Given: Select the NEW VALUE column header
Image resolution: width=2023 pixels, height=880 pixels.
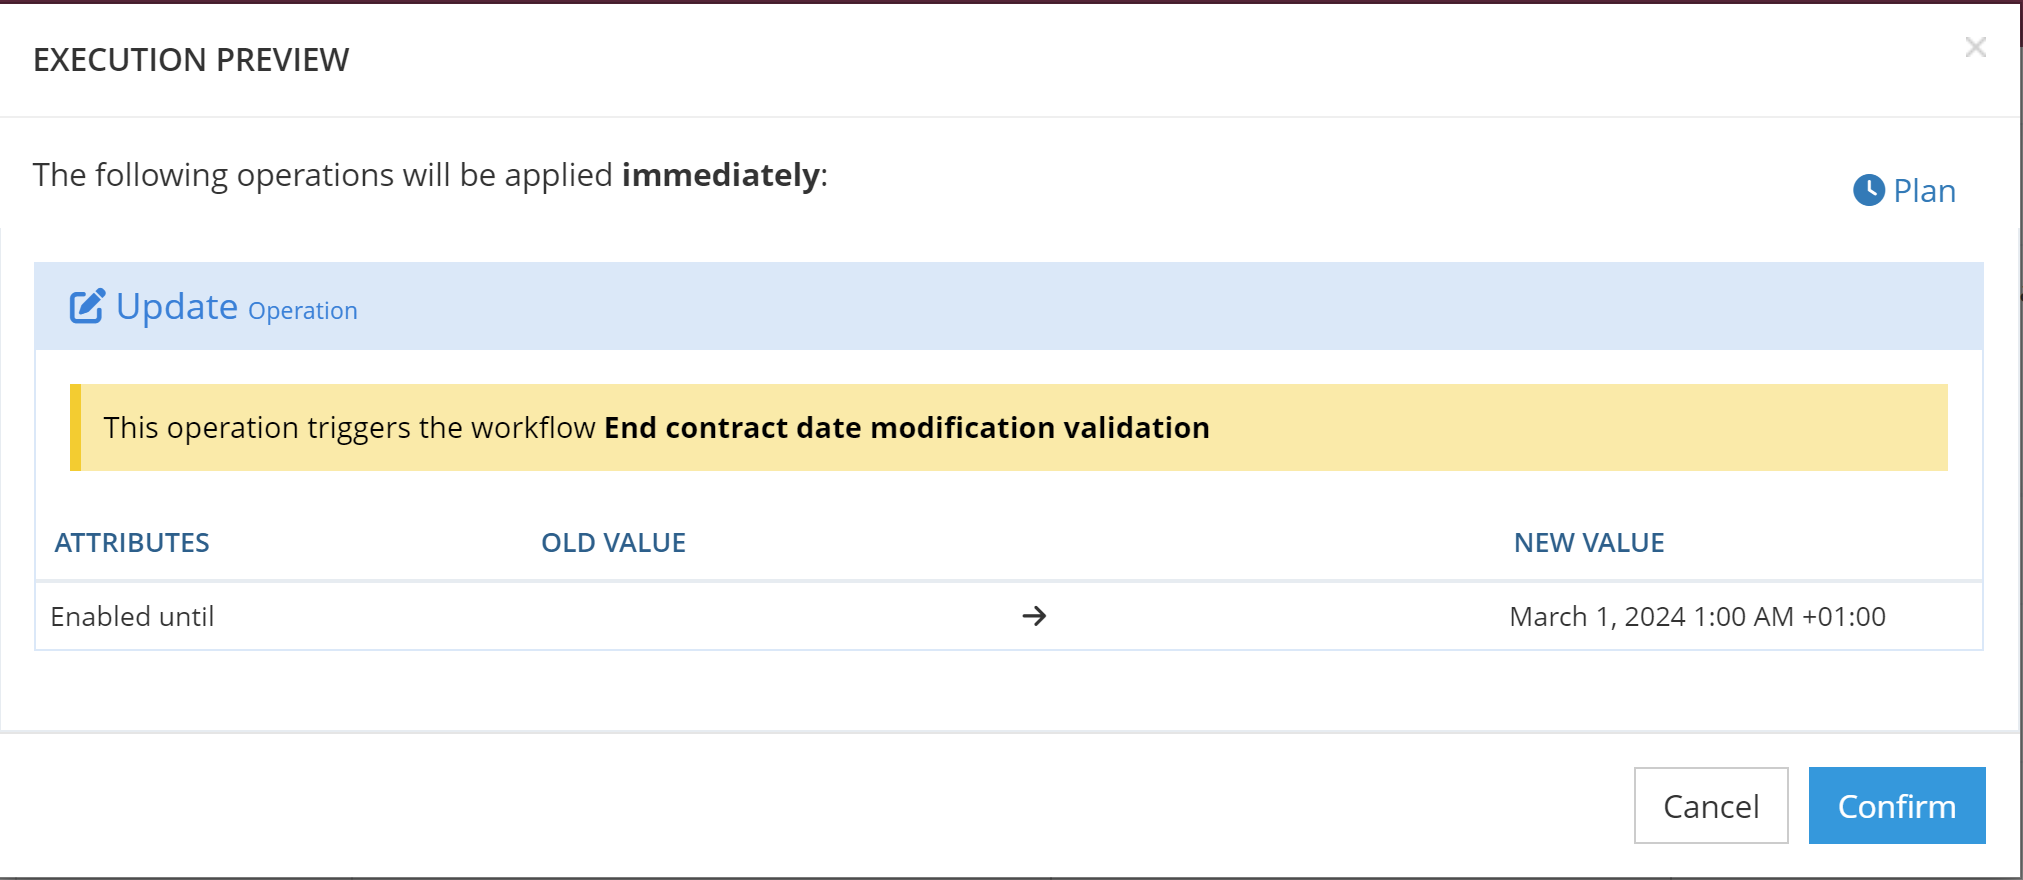Looking at the screenshot, I should pyautogui.click(x=1588, y=543).
